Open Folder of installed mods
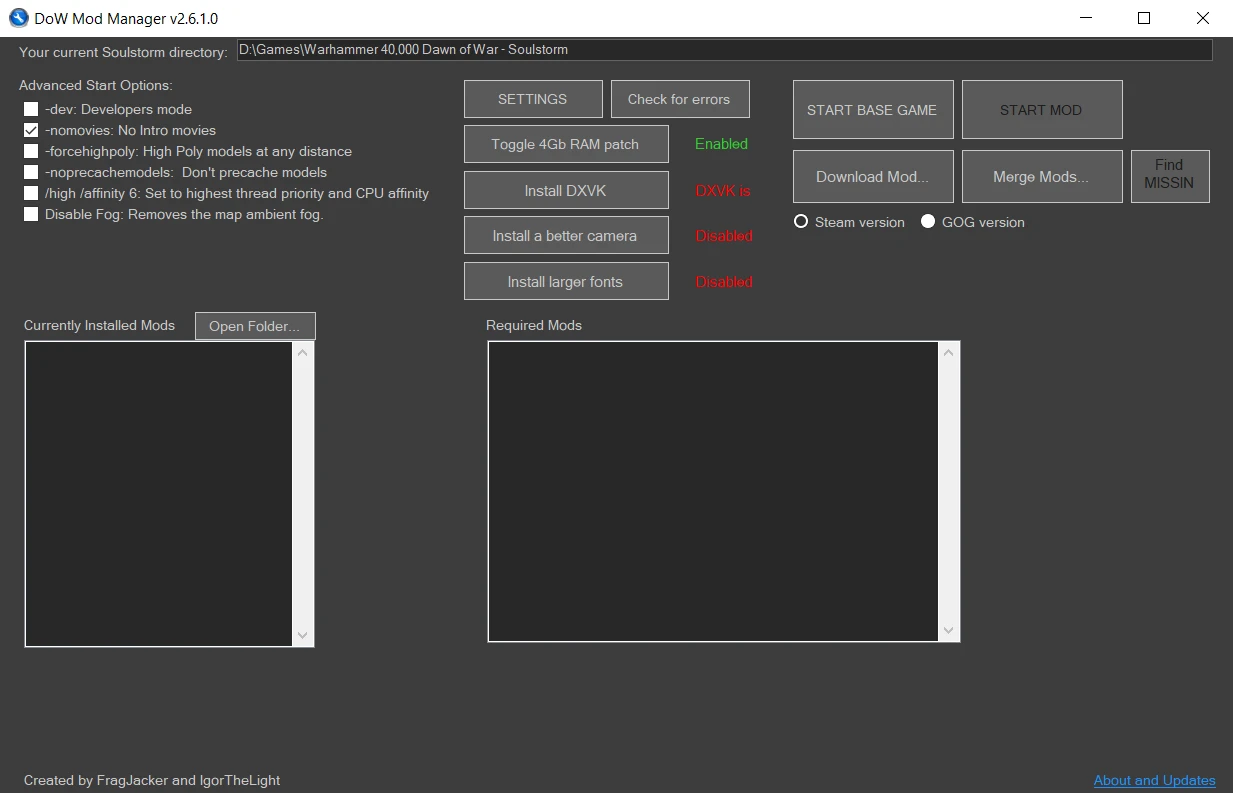 click(x=255, y=326)
